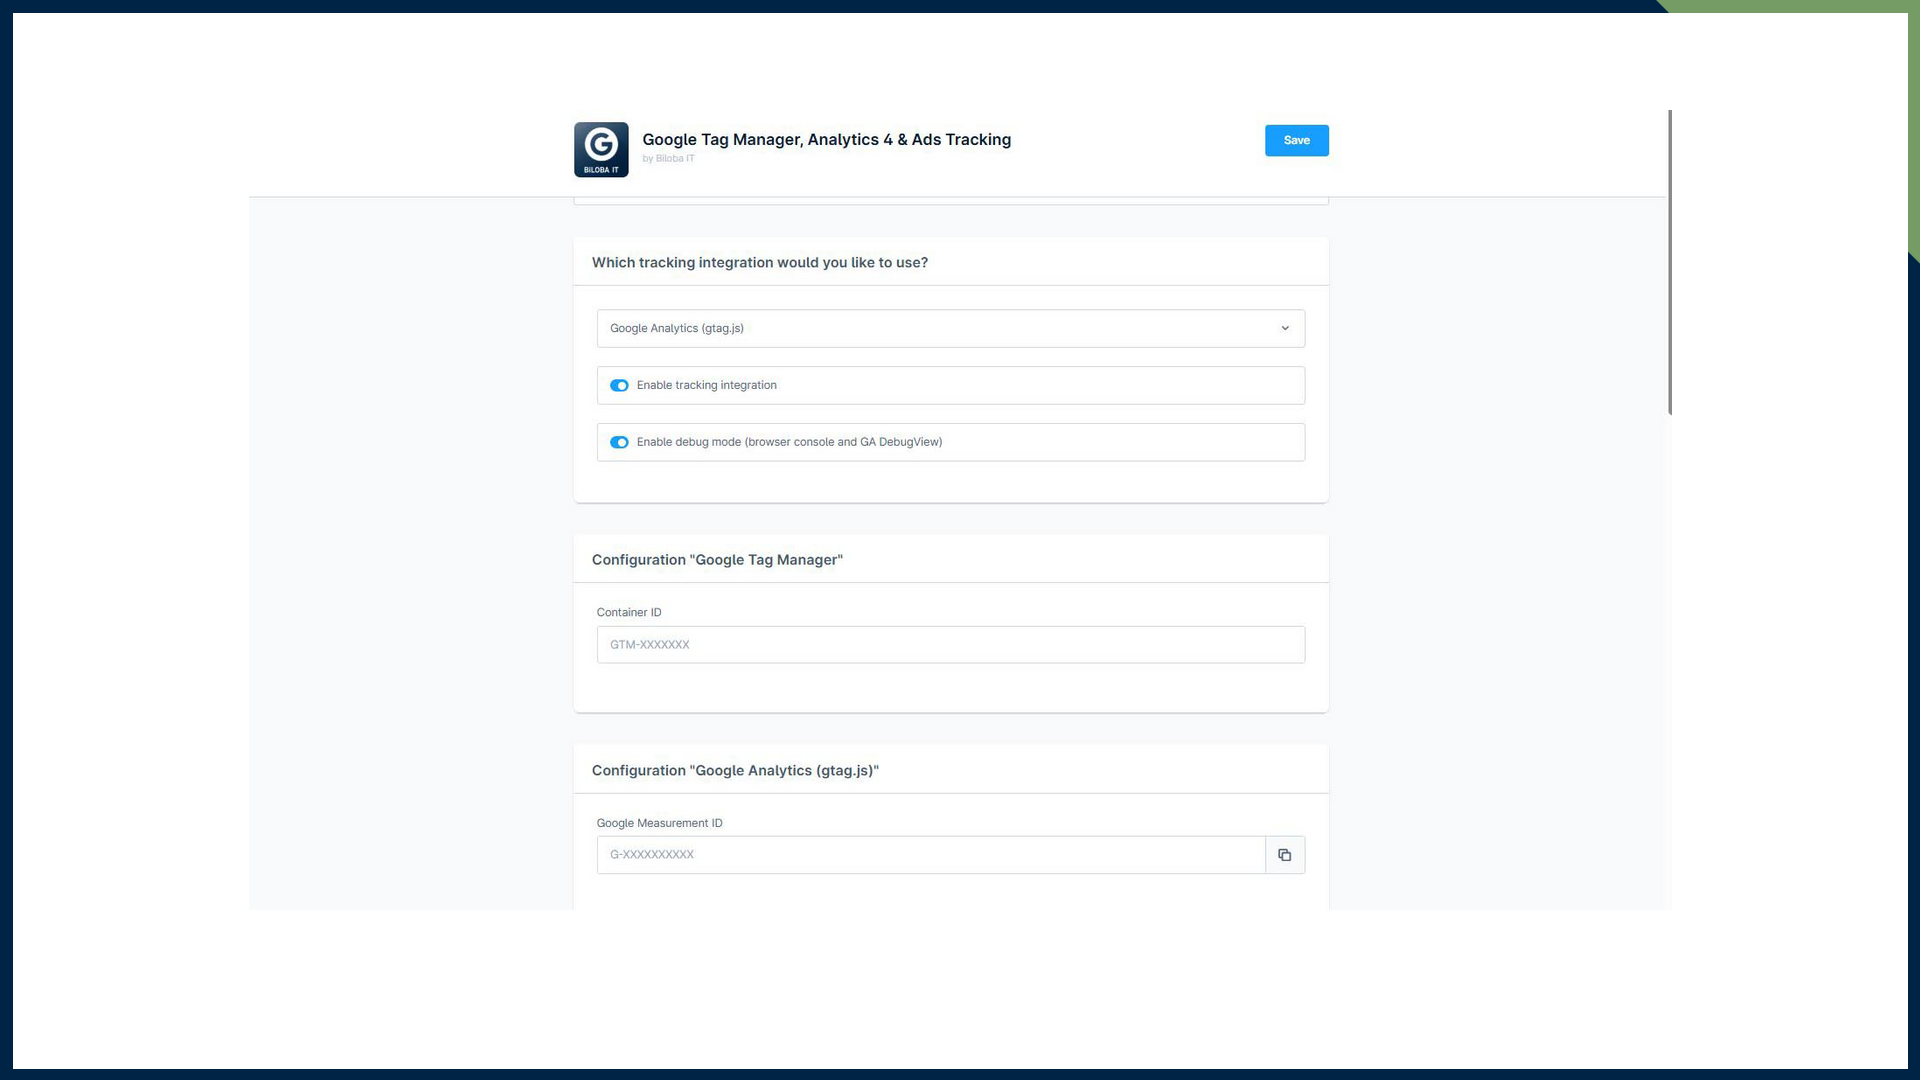This screenshot has height=1080, width=1920.
Task: Click into the Google Measurement ID field
Action: tap(930, 855)
